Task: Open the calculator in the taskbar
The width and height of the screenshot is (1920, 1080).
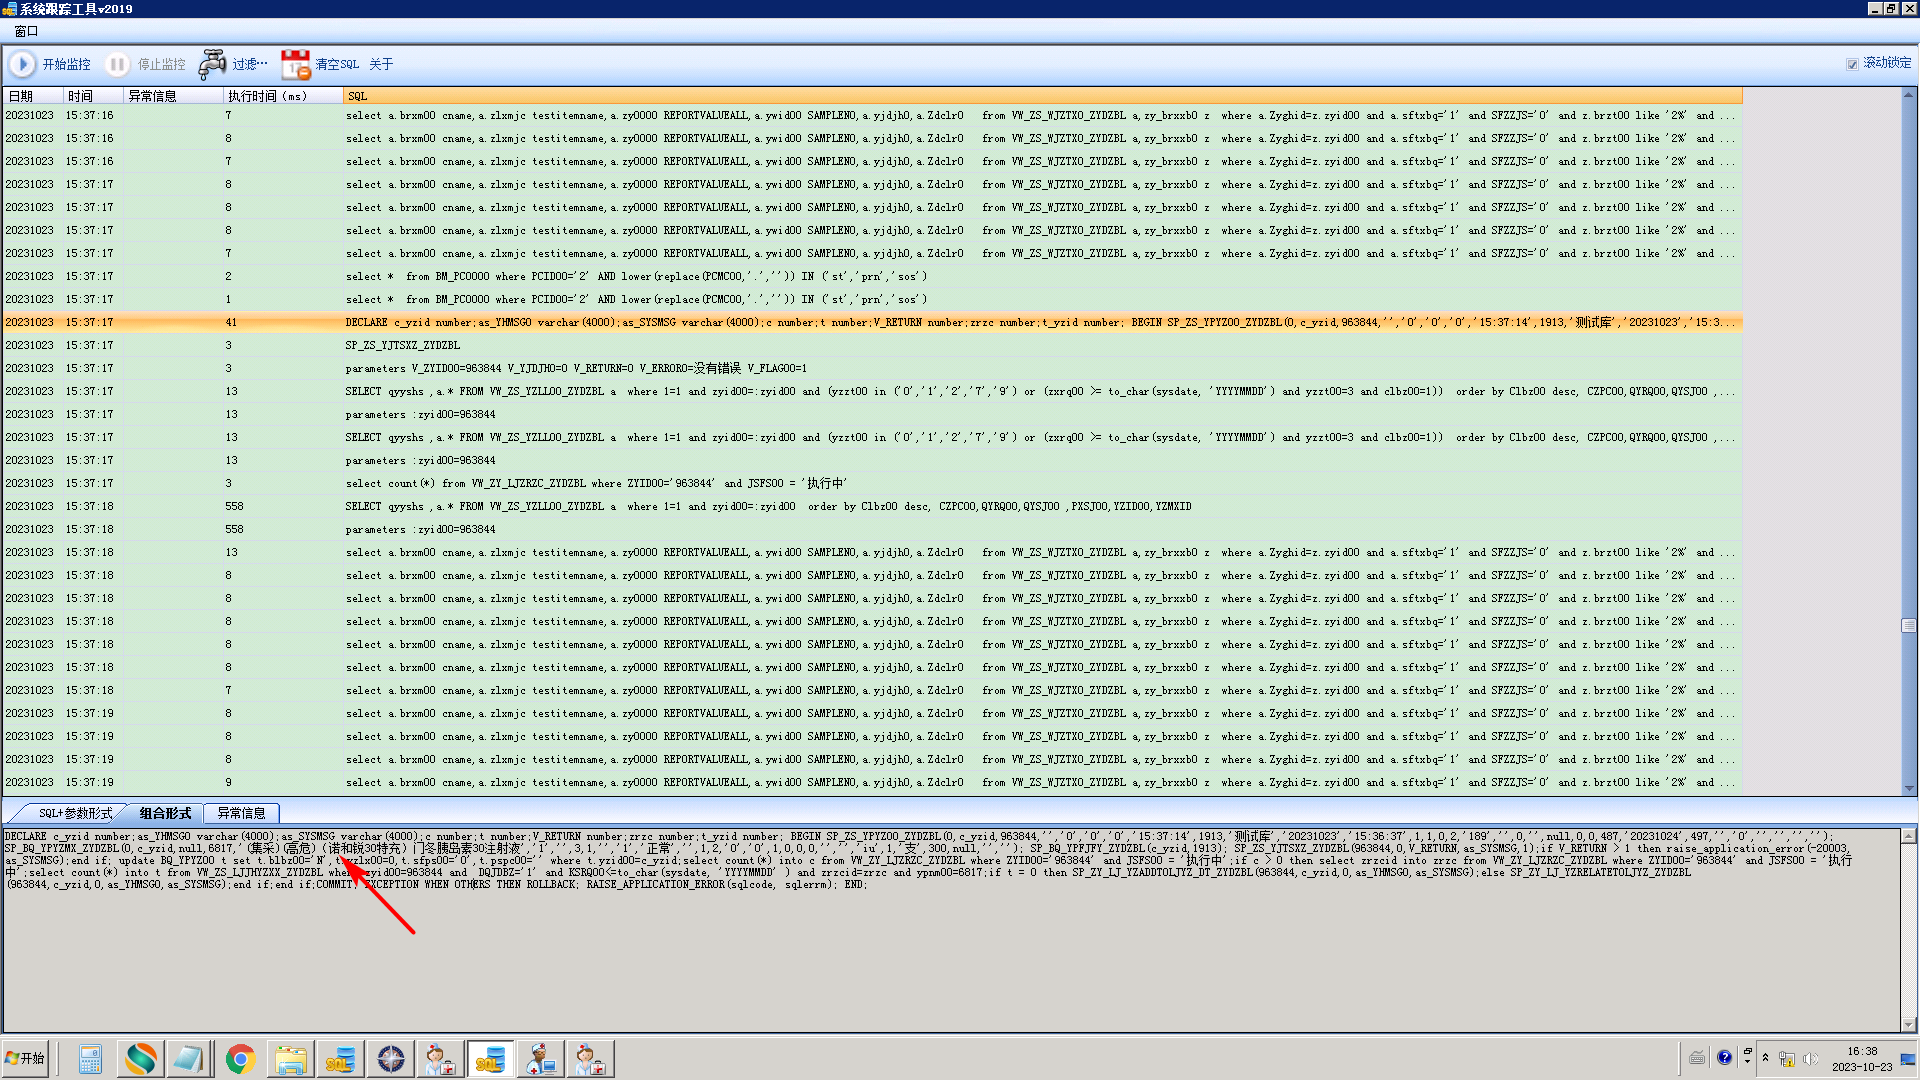Action: (x=90, y=1058)
